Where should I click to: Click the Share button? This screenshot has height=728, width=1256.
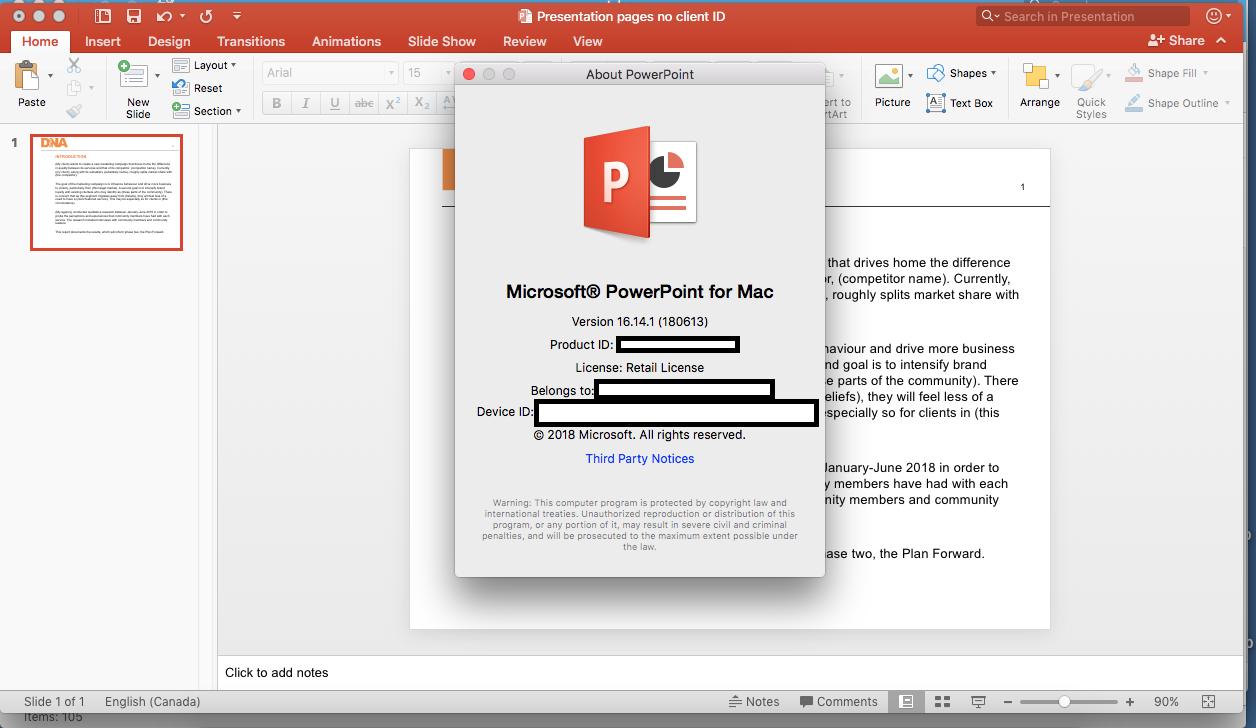1176,40
